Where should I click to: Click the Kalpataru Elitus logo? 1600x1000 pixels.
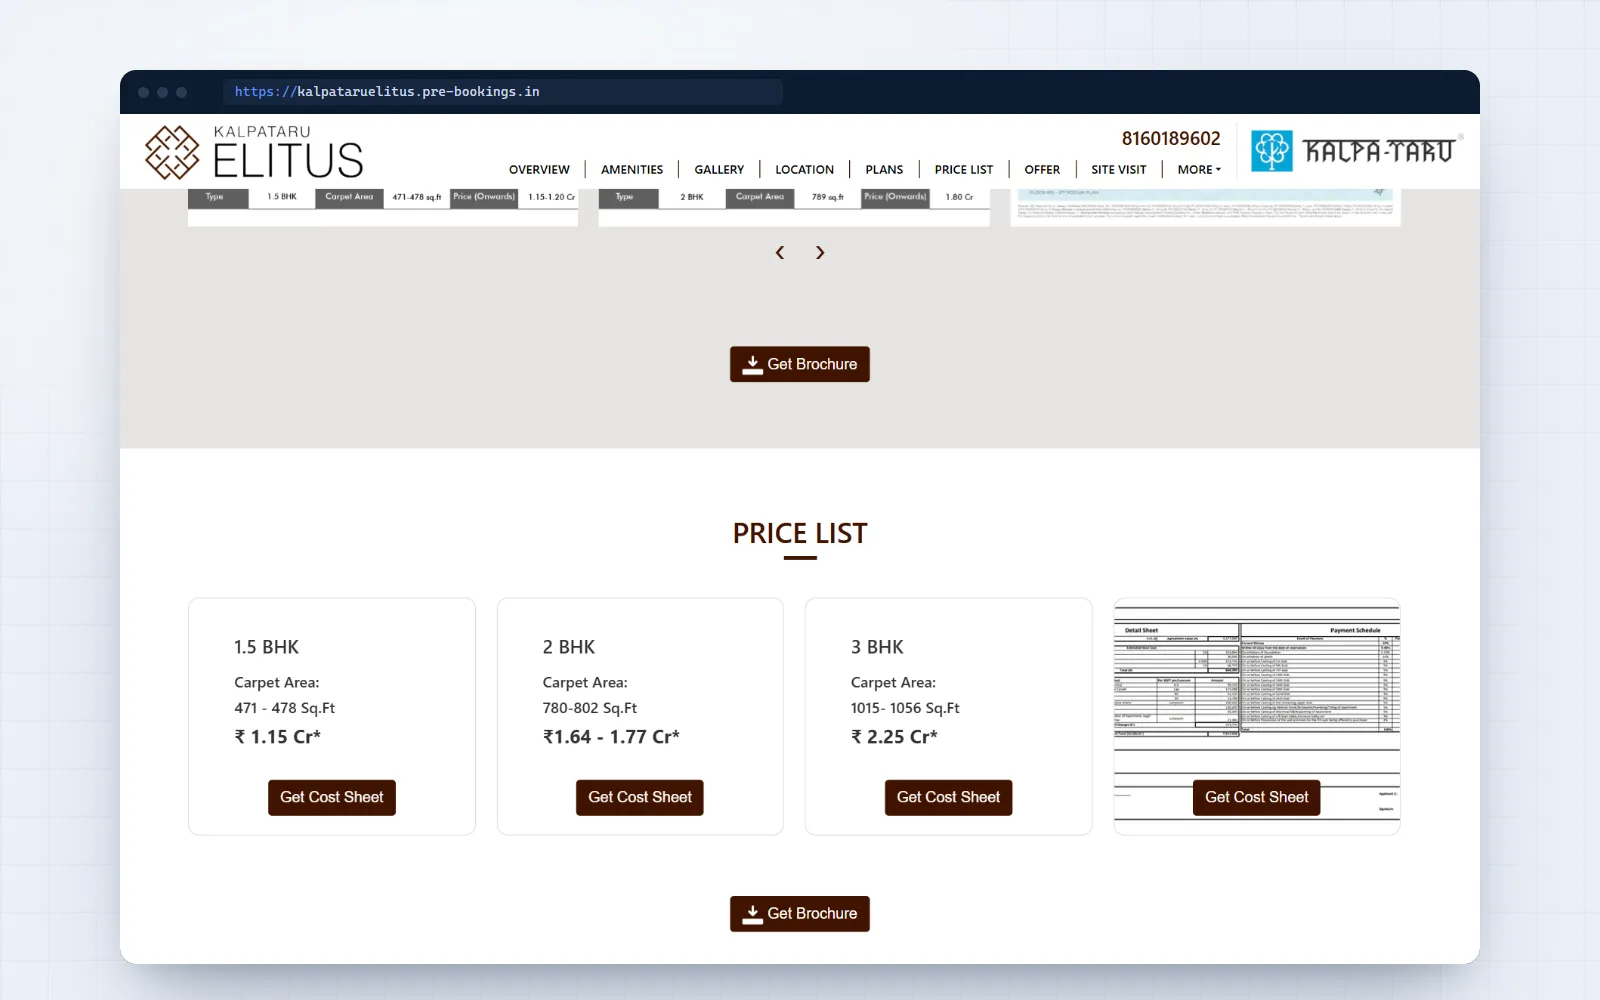click(254, 152)
